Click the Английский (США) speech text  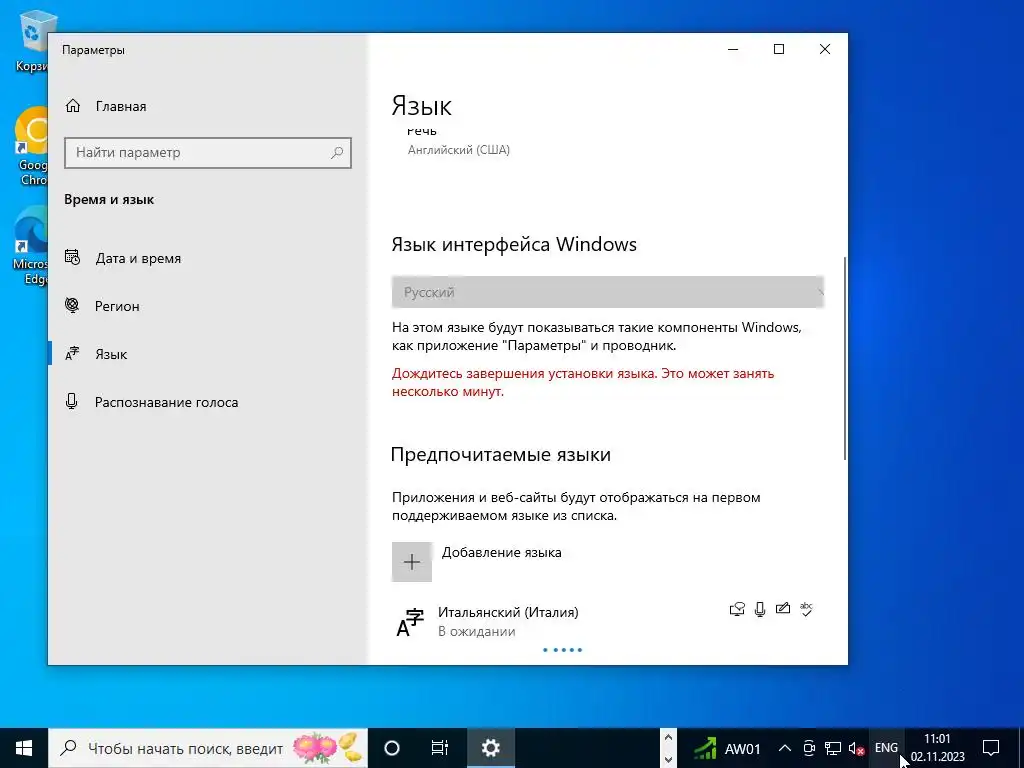(x=458, y=150)
